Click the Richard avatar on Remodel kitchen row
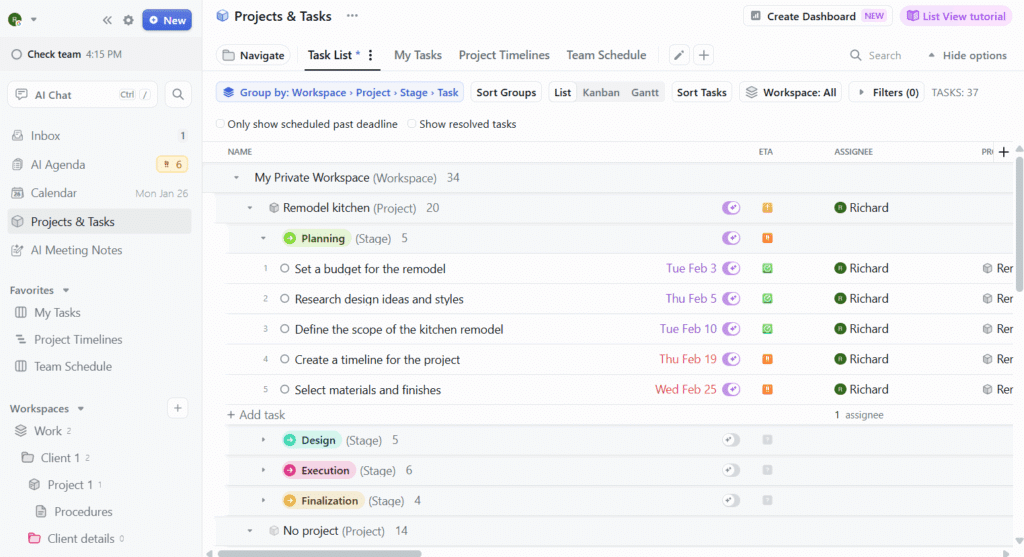This screenshot has width=1024, height=557. coord(840,208)
